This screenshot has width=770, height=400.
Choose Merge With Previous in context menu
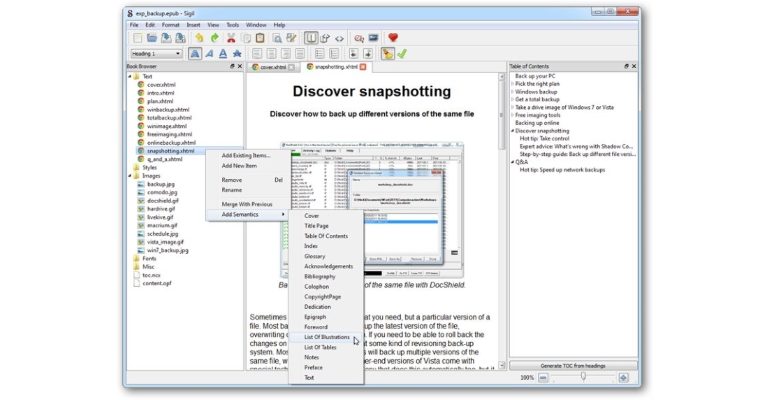(248, 204)
